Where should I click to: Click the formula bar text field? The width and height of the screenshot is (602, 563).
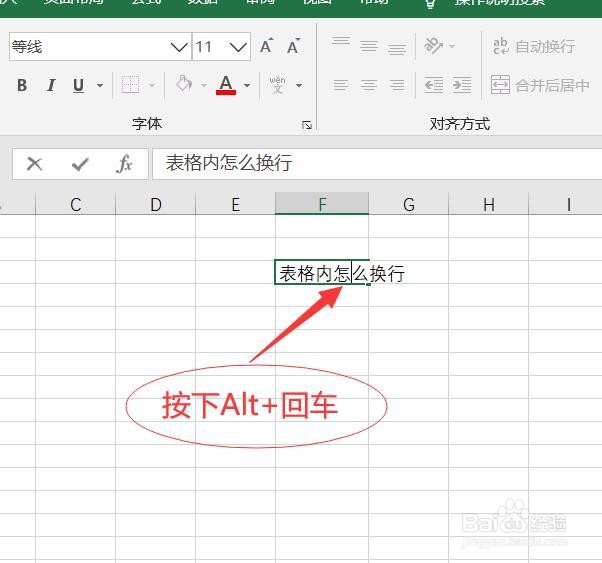point(377,164)
